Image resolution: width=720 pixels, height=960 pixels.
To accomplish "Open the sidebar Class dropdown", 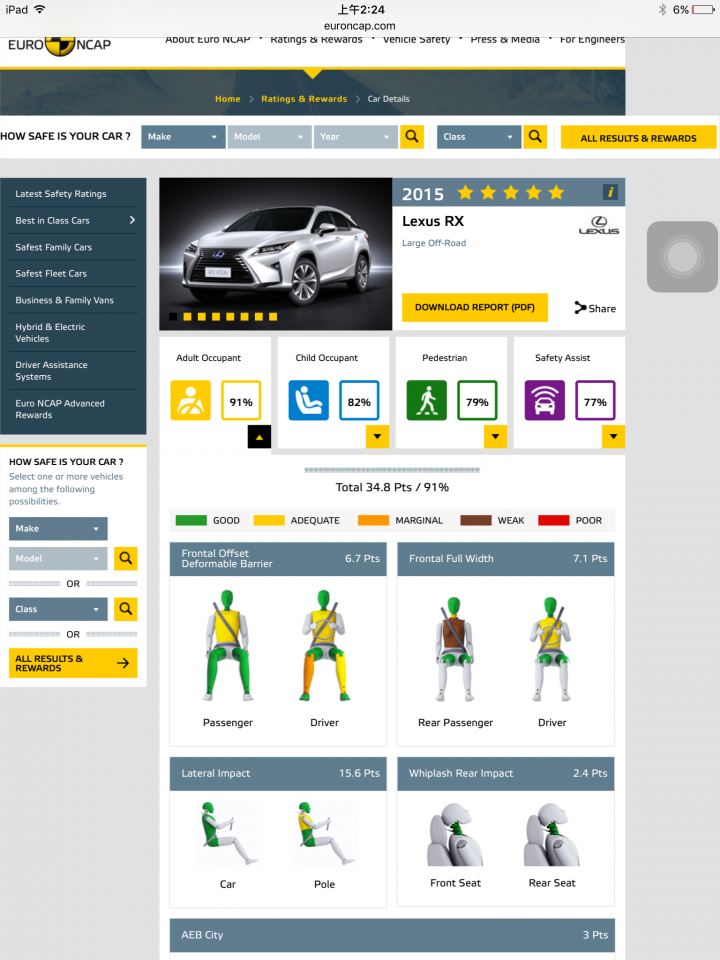I will (58, 609).
